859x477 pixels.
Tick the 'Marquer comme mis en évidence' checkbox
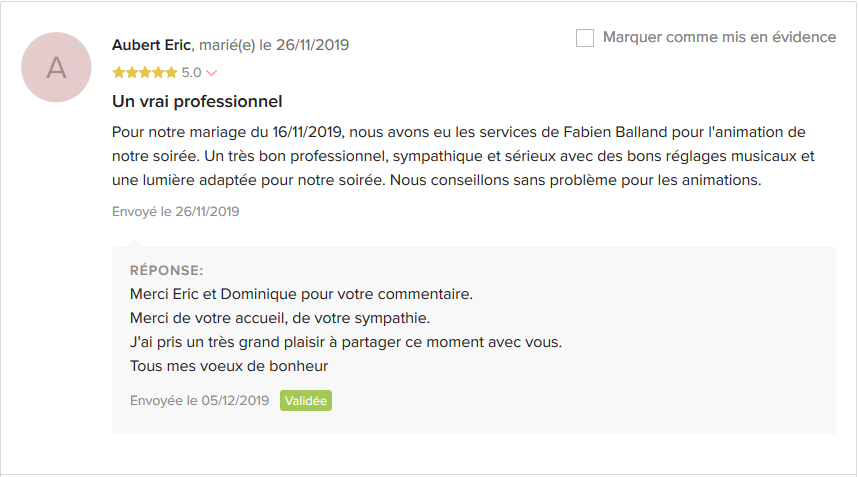click(585, 38)
